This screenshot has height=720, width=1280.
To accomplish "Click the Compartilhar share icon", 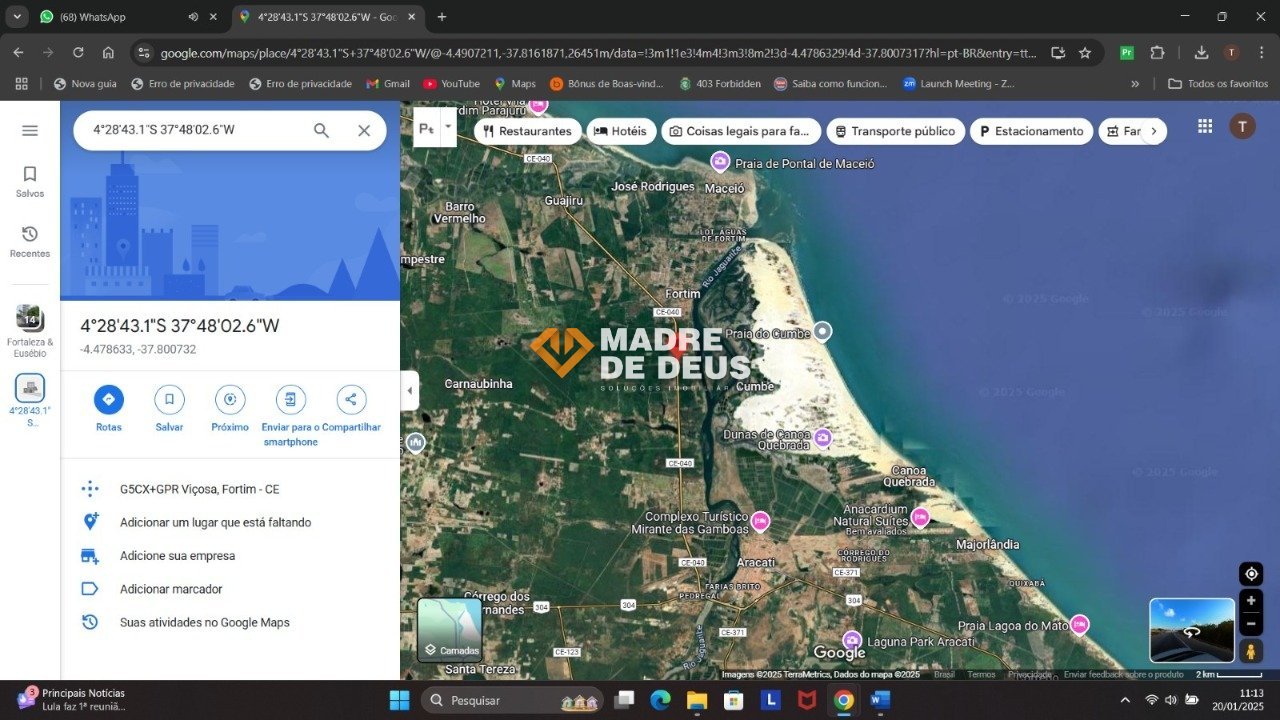I will (x=351, y=400).
